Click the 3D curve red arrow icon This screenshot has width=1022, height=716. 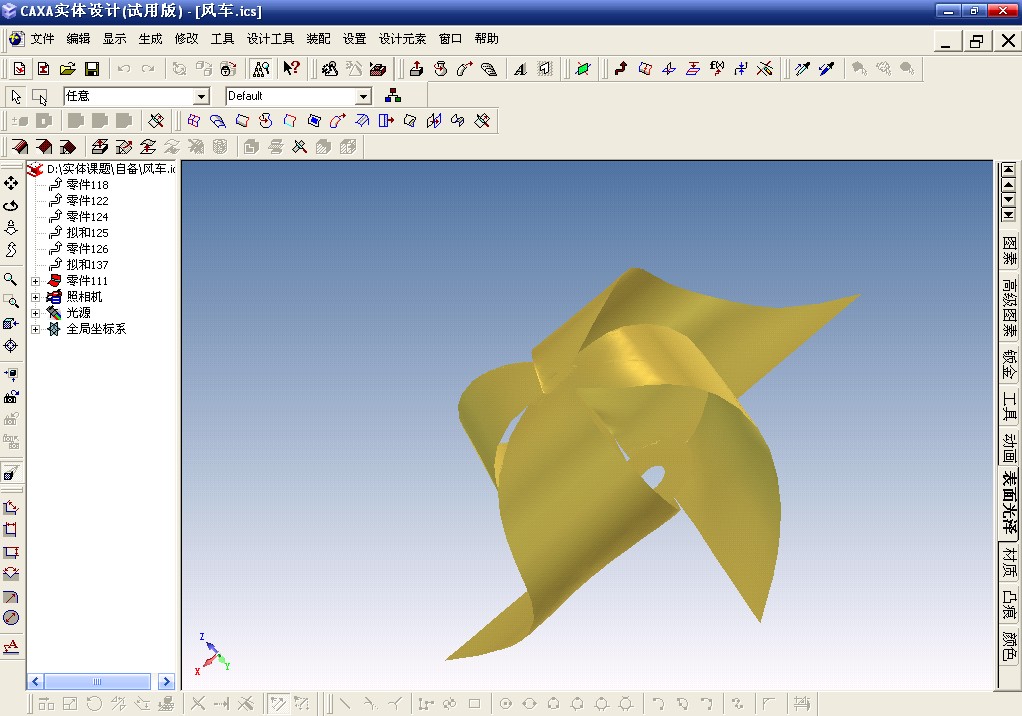coord(620,68)
